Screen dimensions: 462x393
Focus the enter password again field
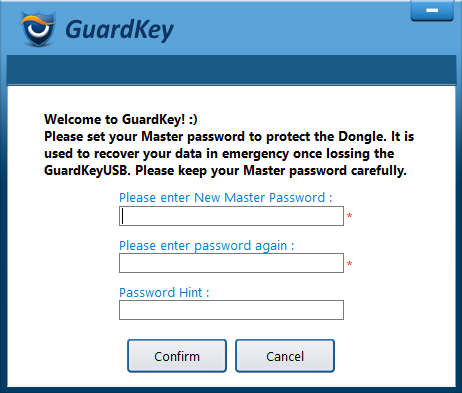[231, 263]
